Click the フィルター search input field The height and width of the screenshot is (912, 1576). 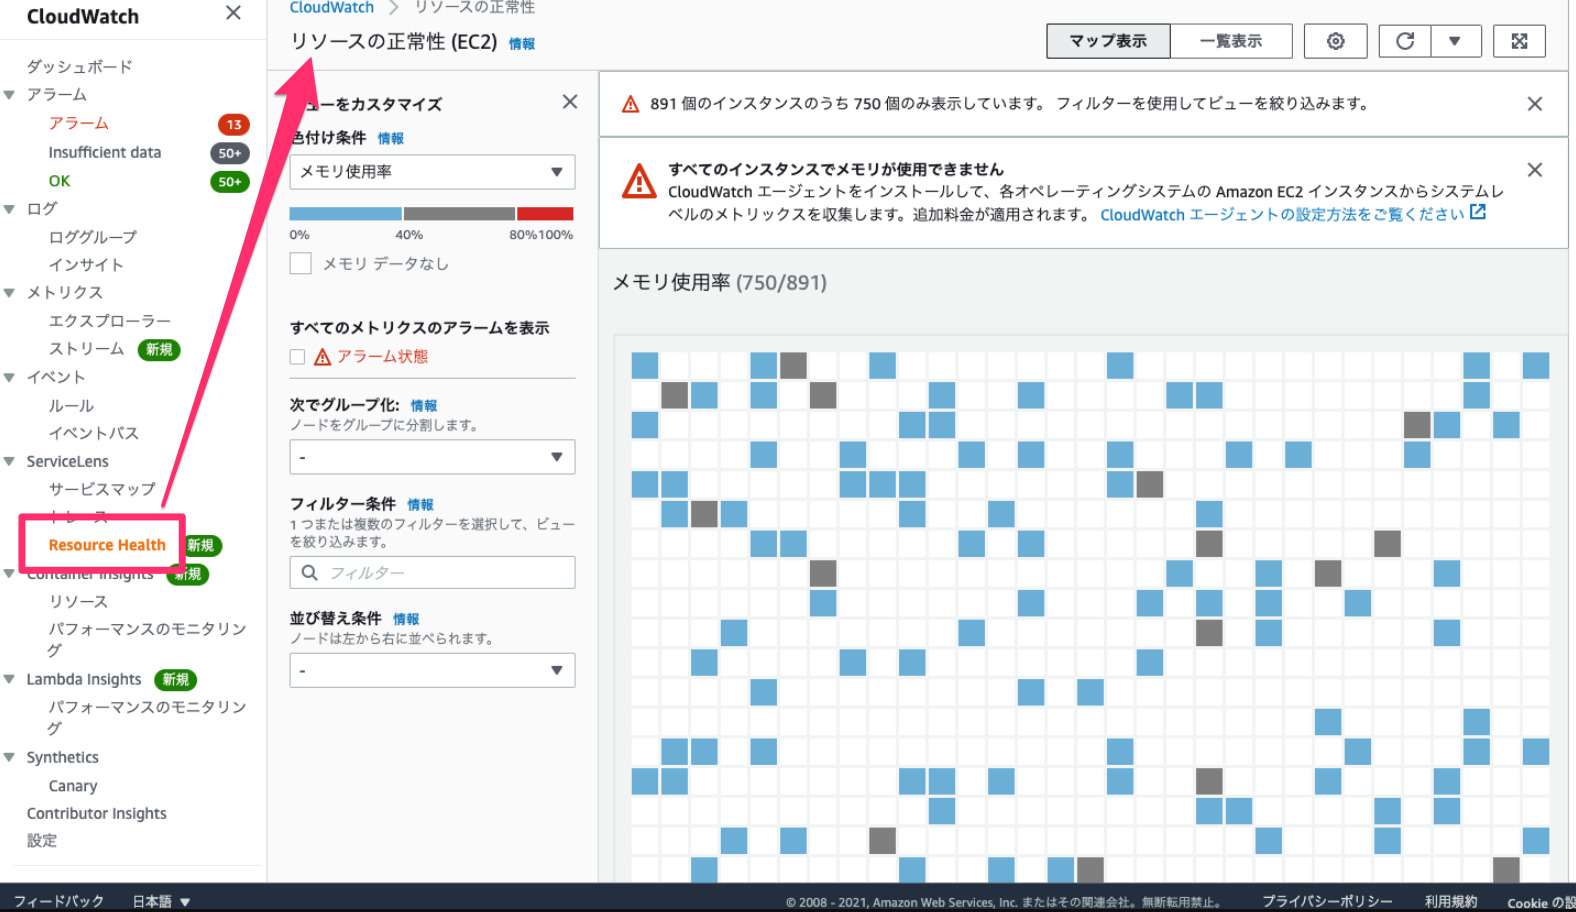[432, 573]
